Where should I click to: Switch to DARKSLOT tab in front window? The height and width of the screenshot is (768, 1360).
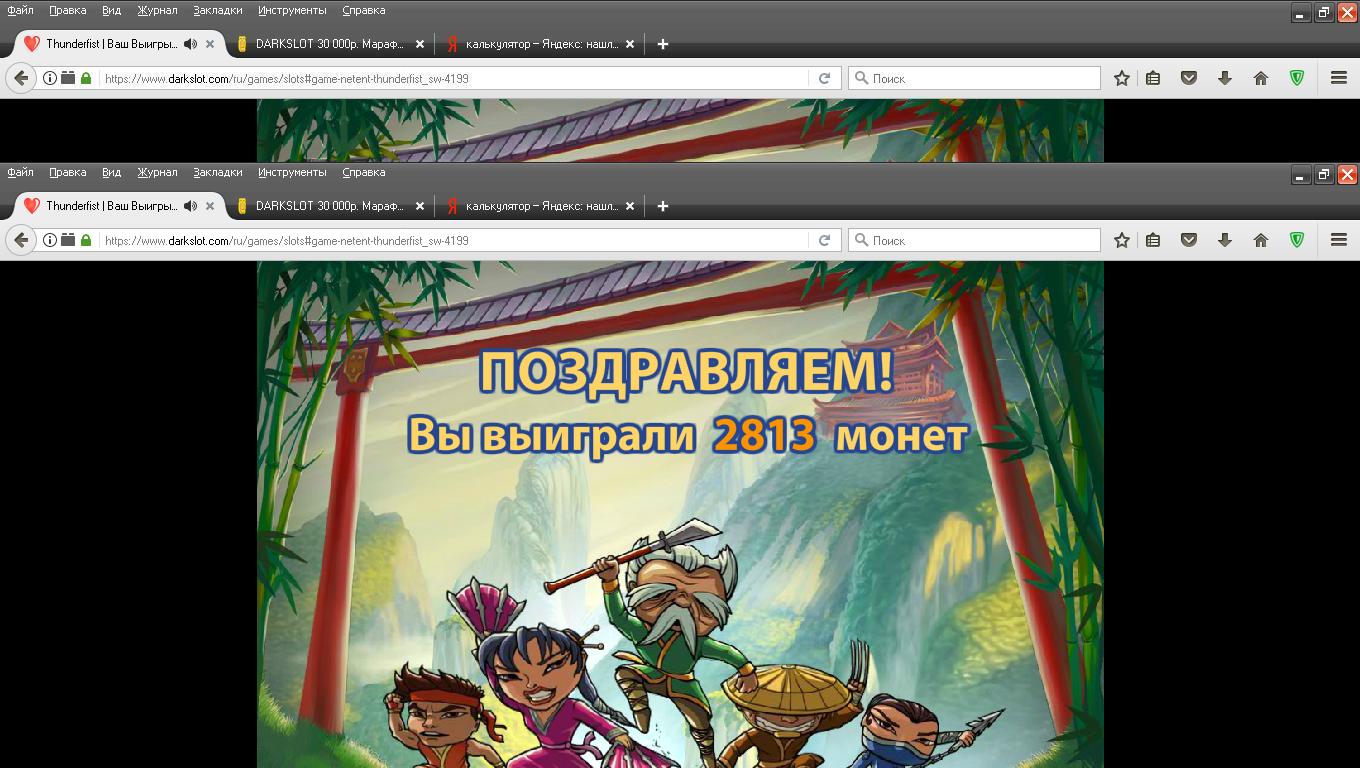[330, 206]
